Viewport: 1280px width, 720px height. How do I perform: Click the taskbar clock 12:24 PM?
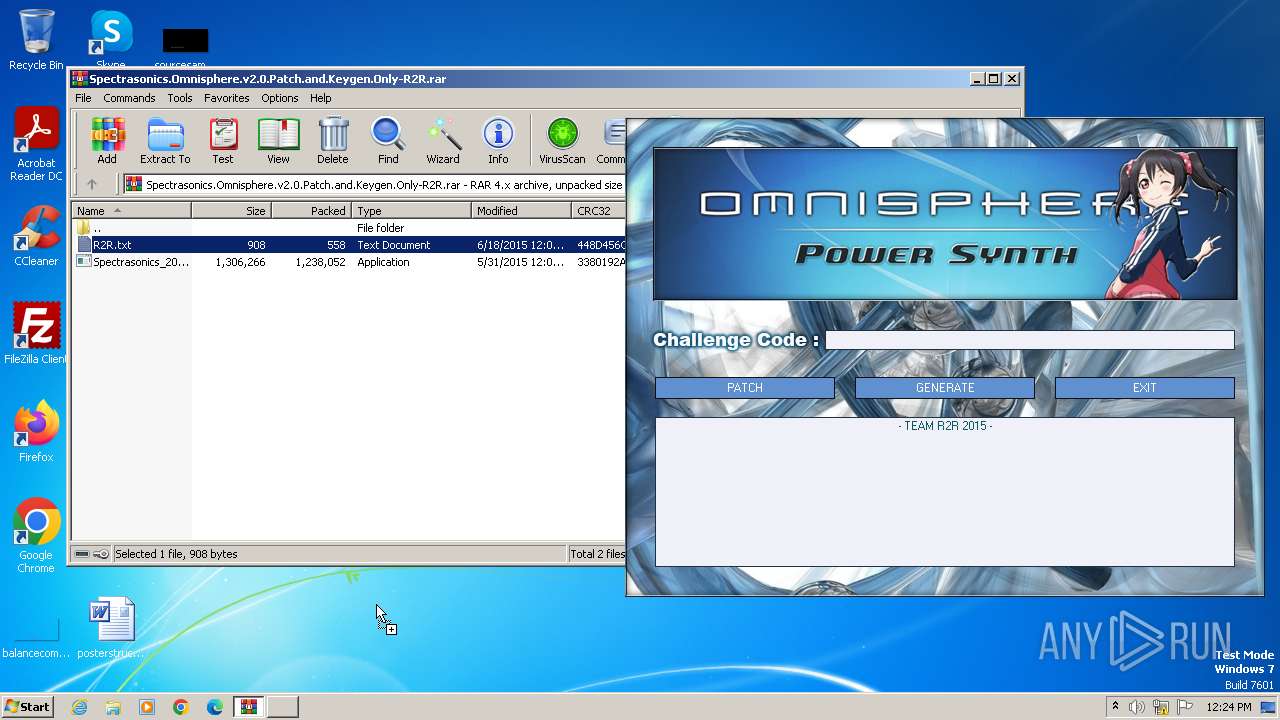1229,707
